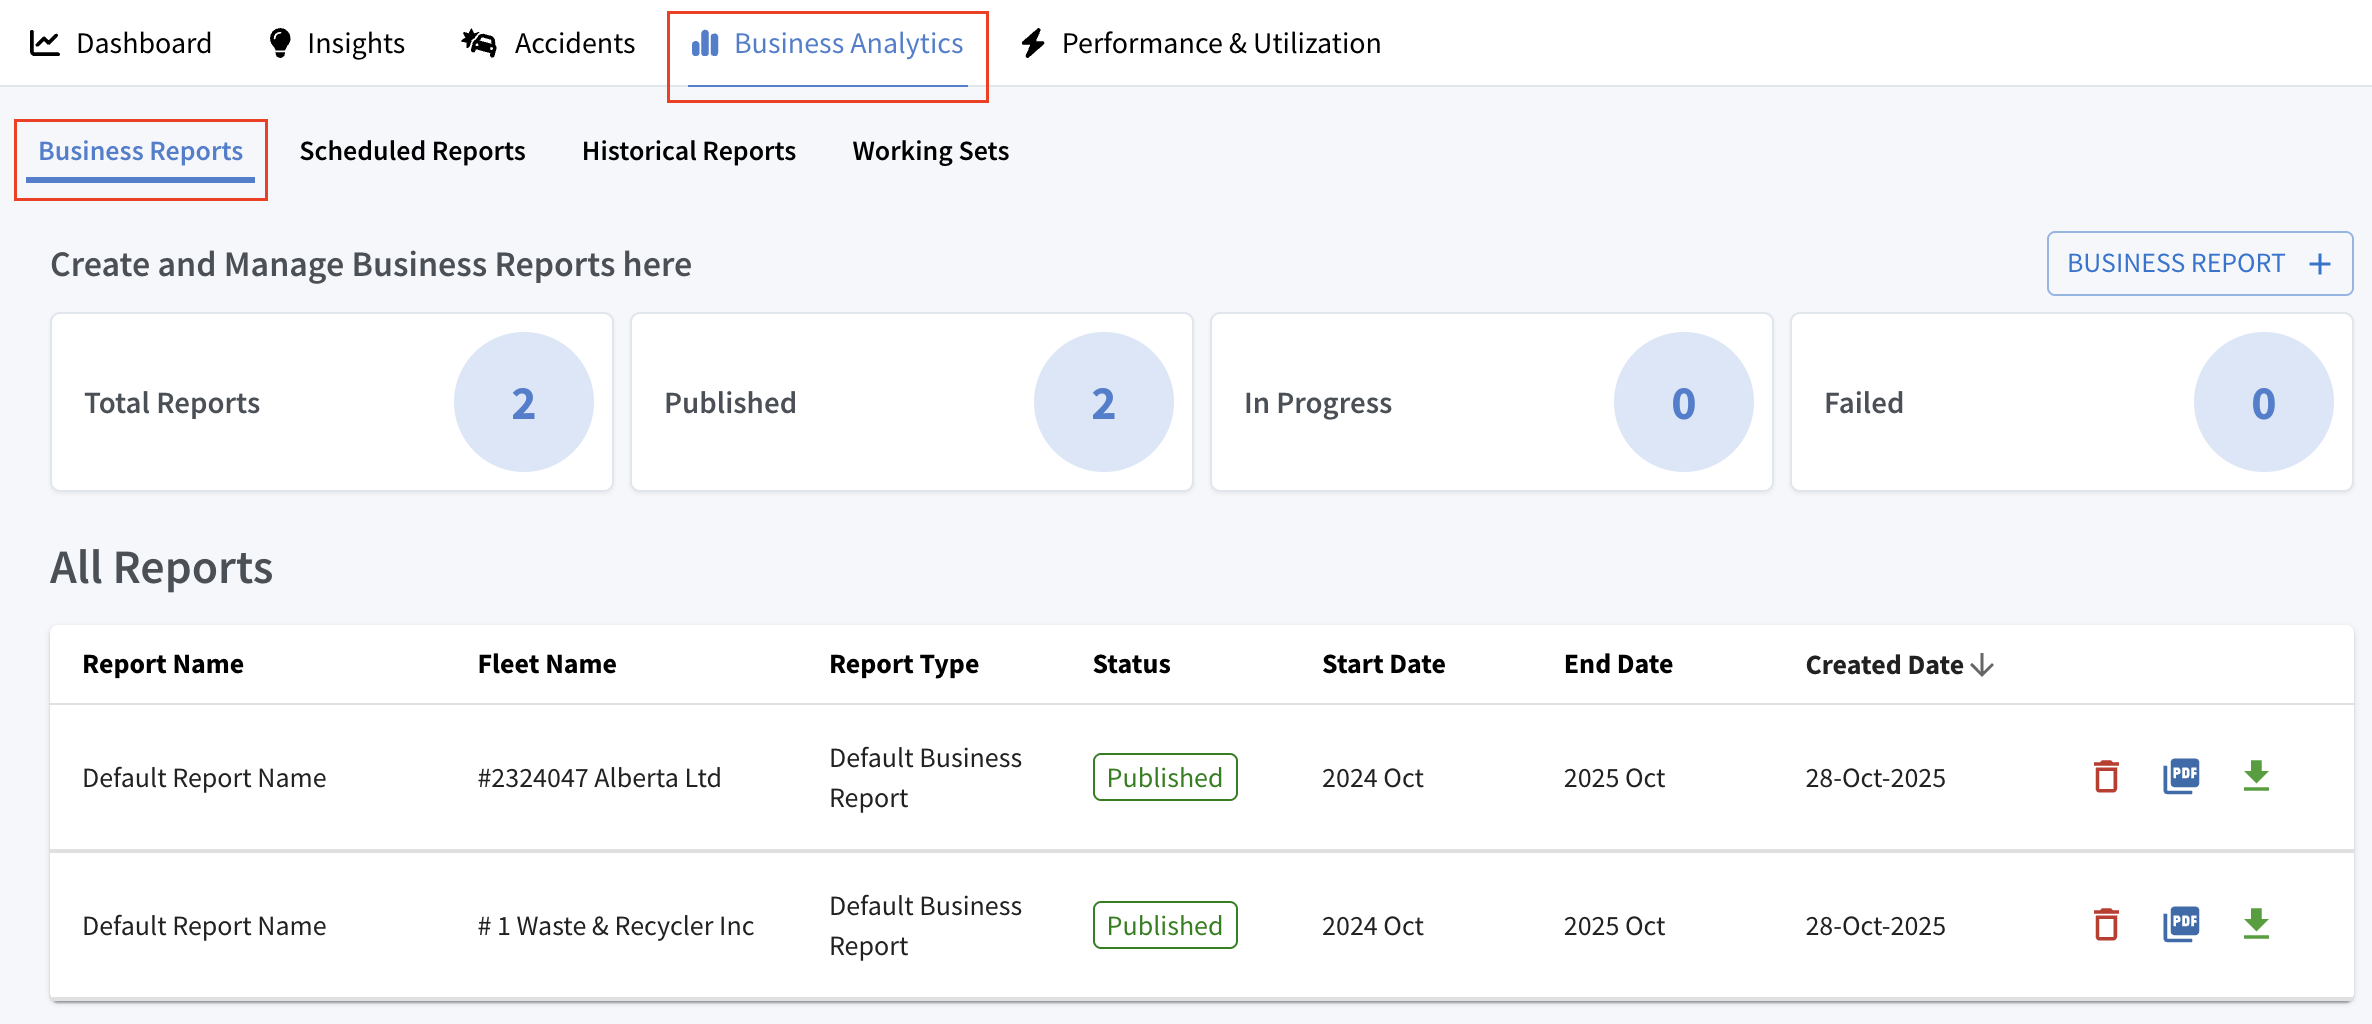The height and width of the screenshot is (1024, 2372).
Task: Click the Total Reports summary card
Action: coord(331,402)
